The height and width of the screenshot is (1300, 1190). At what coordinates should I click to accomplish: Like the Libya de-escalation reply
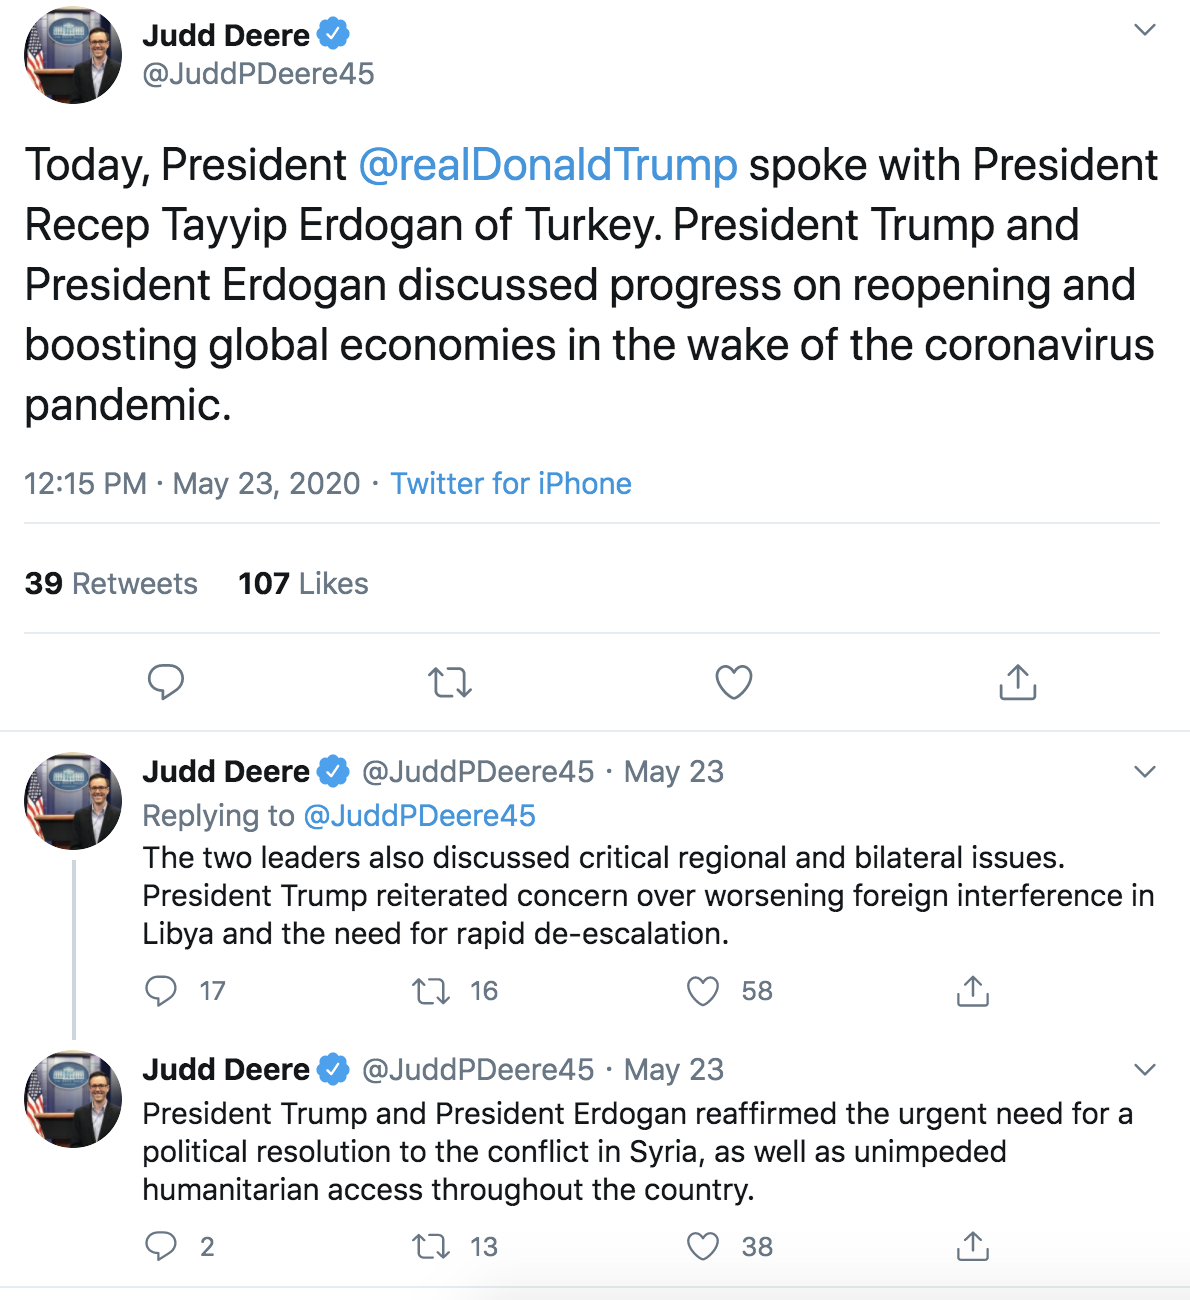[x=703, y=991]
